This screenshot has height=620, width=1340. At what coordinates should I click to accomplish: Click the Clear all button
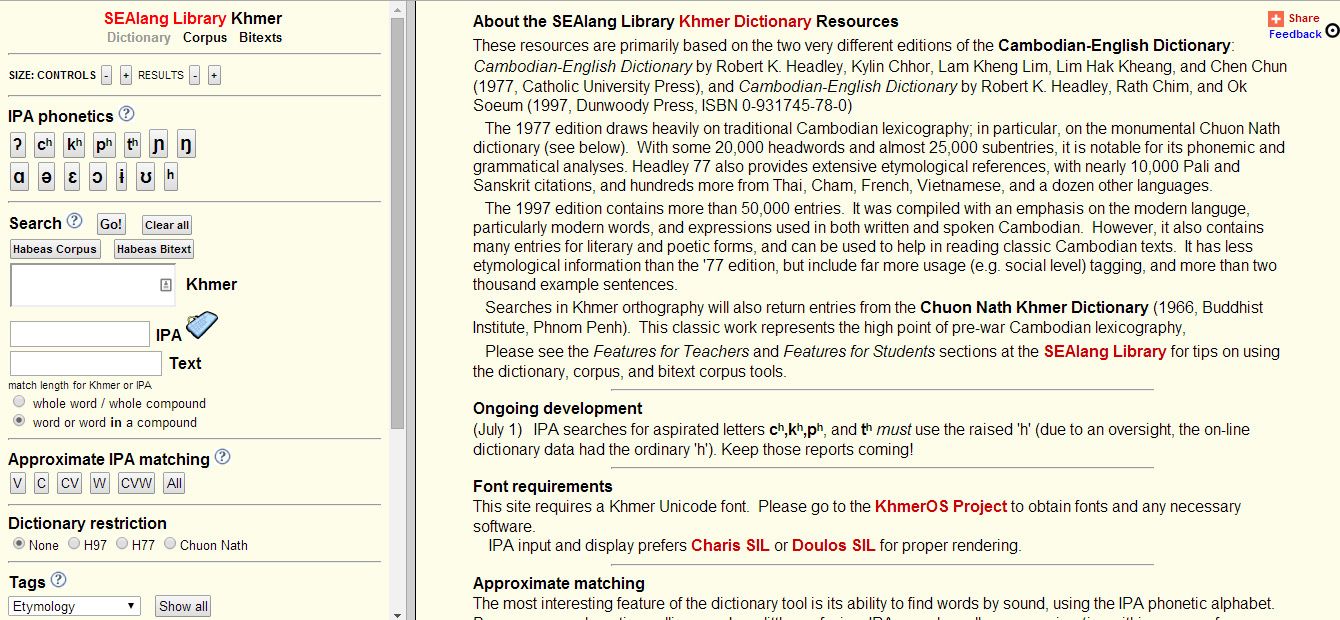click(x=166, y=225)
